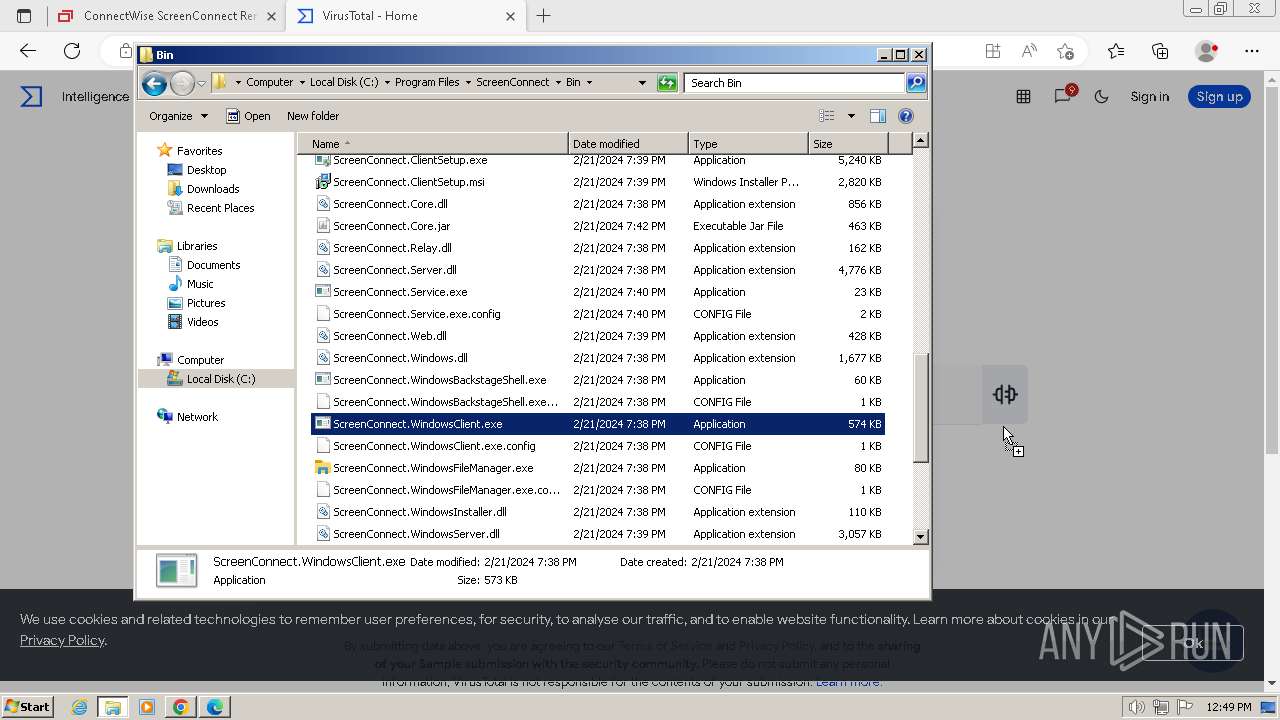Viewport: 1280px width, 720px height.
Task: Open browser Collections icon
Action: pyautogui.click(x=1160, y=51)
